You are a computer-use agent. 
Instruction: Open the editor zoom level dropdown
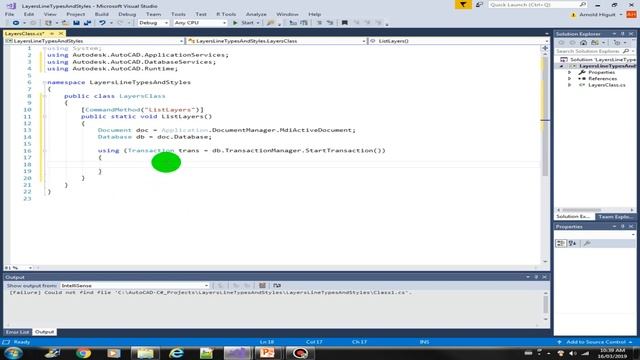coord(18,268)
